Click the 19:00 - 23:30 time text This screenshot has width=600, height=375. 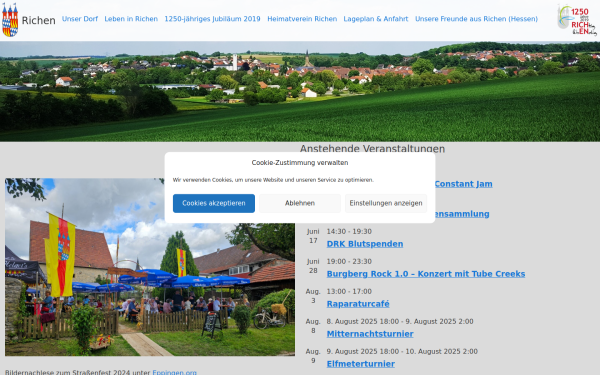pos(349,261)
